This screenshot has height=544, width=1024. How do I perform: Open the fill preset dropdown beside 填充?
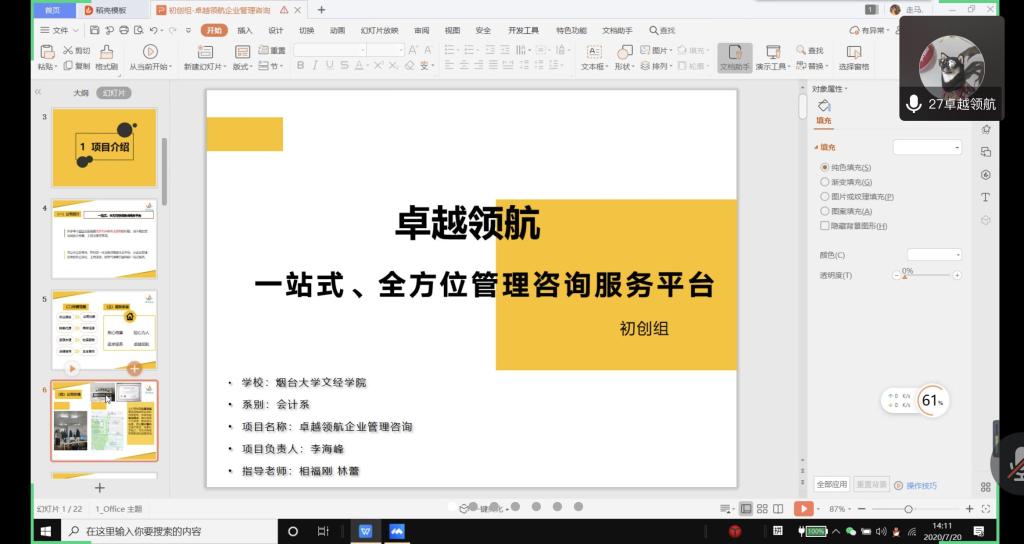(927, 147)
